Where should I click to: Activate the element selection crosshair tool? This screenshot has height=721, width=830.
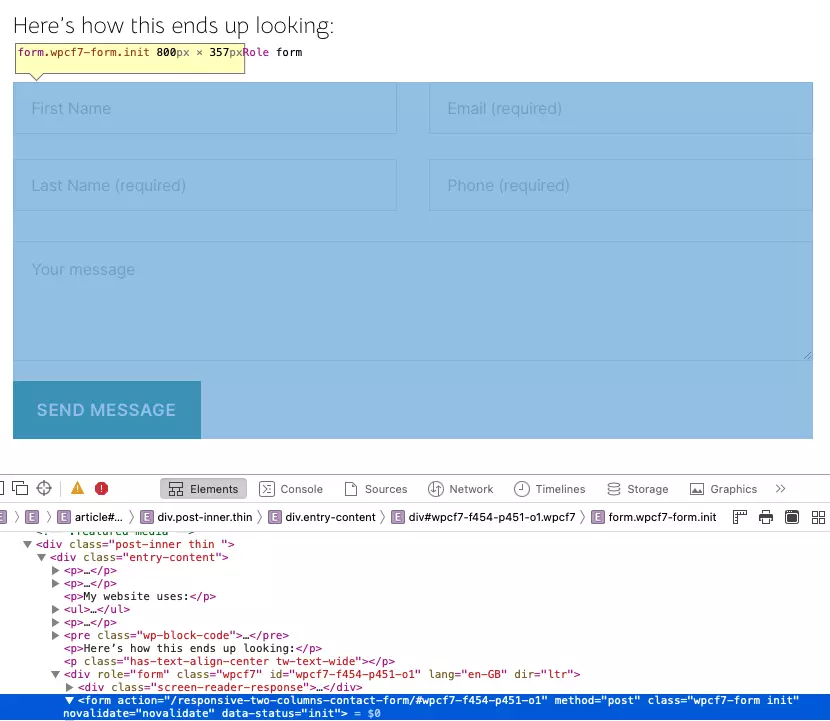44,489
